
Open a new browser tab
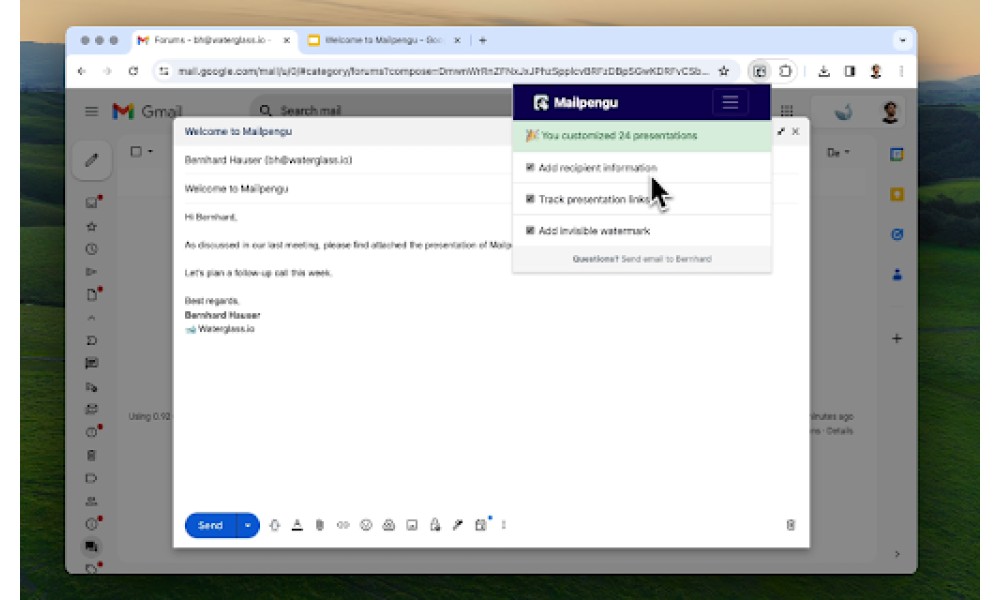(x=483, y=40)
